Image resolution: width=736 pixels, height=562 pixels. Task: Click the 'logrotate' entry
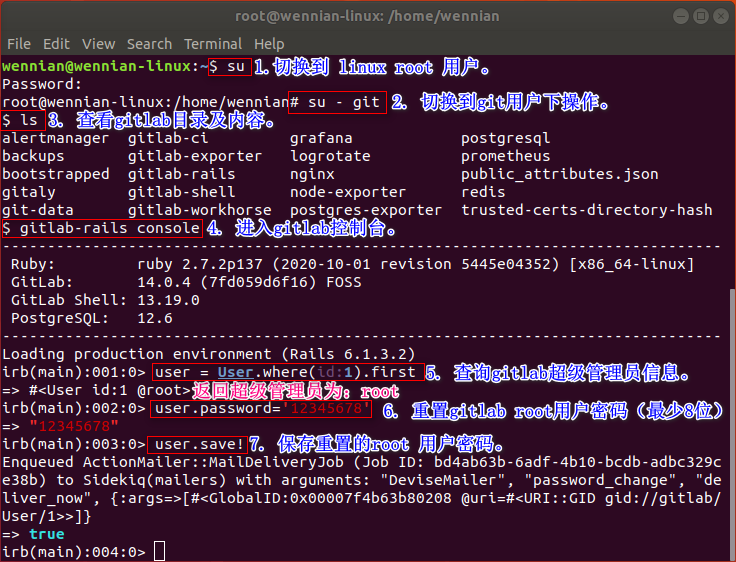[x=330, y=156]
